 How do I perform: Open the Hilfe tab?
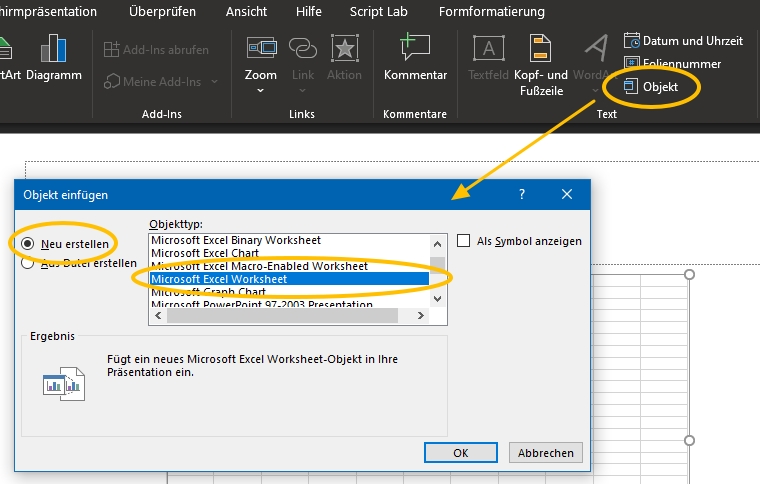click(309, 12)
